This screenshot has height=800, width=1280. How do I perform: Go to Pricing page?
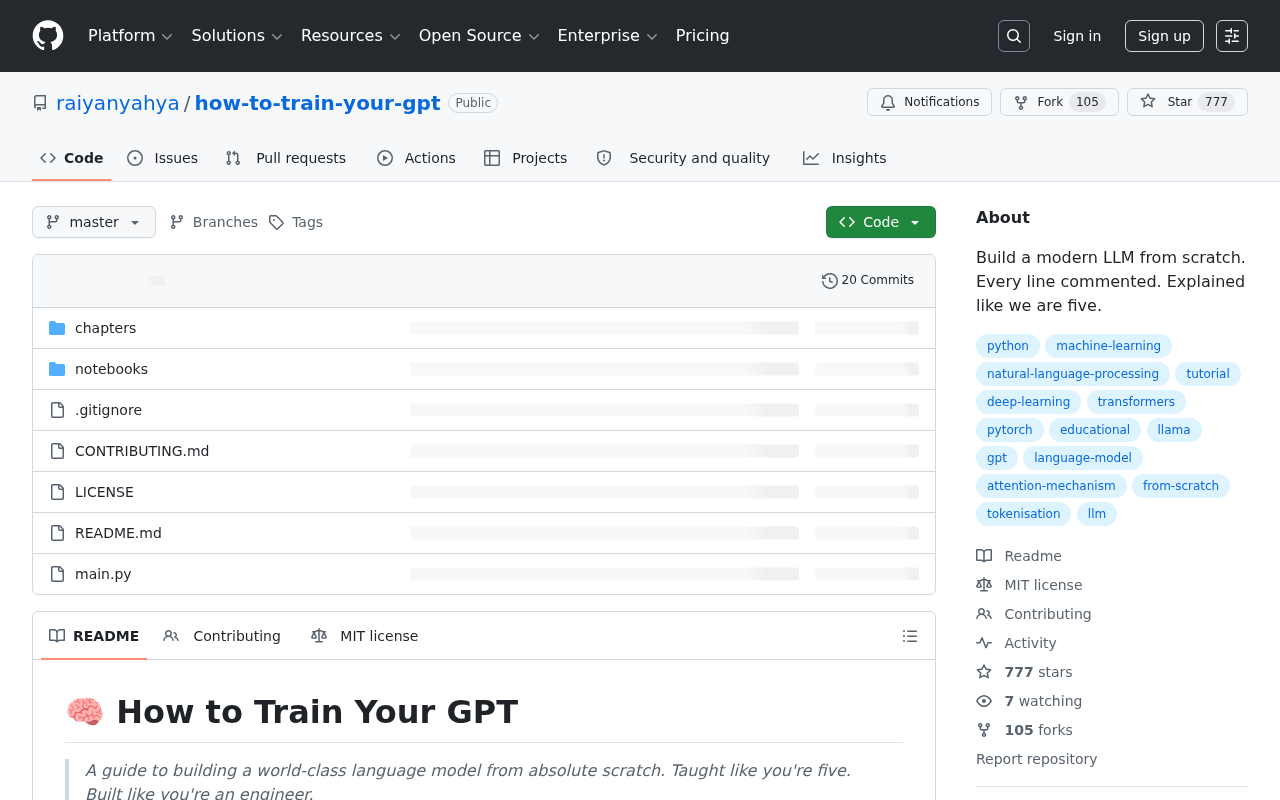(702, 36)
